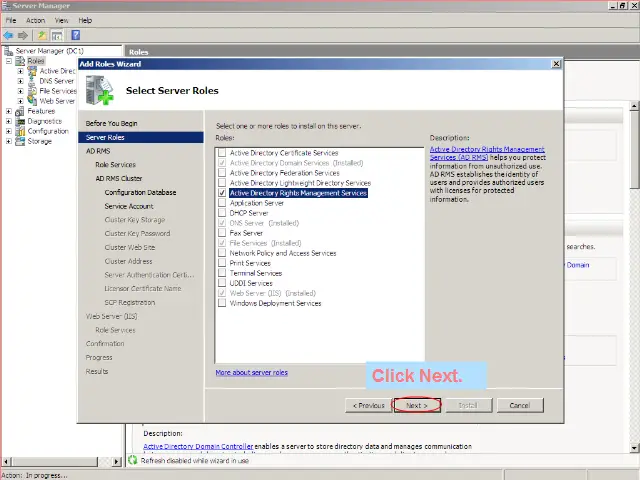640x480 pixels.
Task: Expand the Features tree node
Action: [9, 111]
